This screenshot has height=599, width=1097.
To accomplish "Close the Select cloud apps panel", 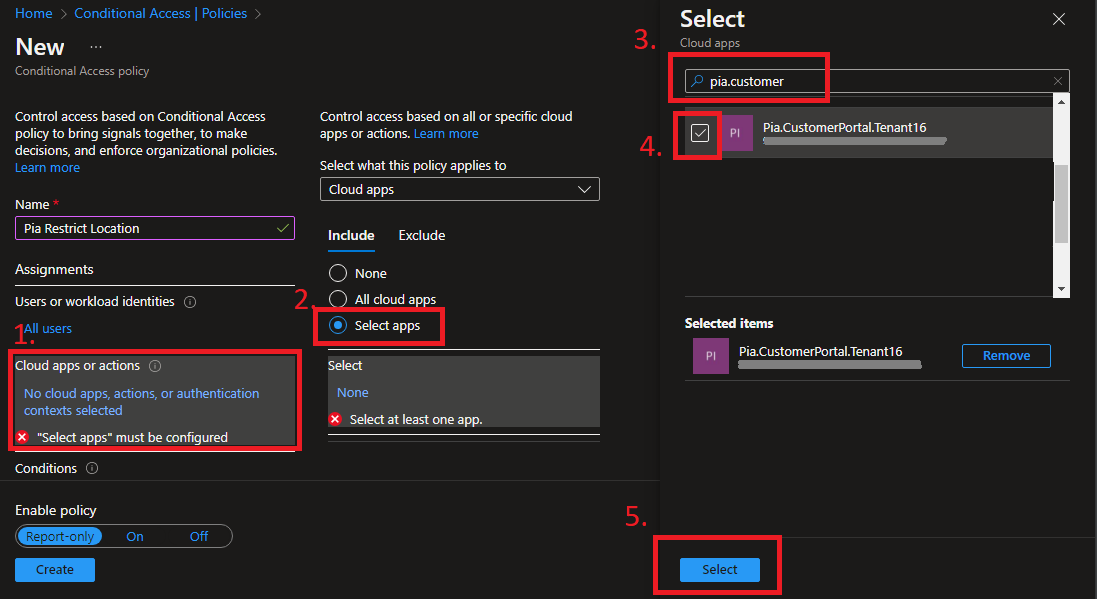I will (1059, 20).
